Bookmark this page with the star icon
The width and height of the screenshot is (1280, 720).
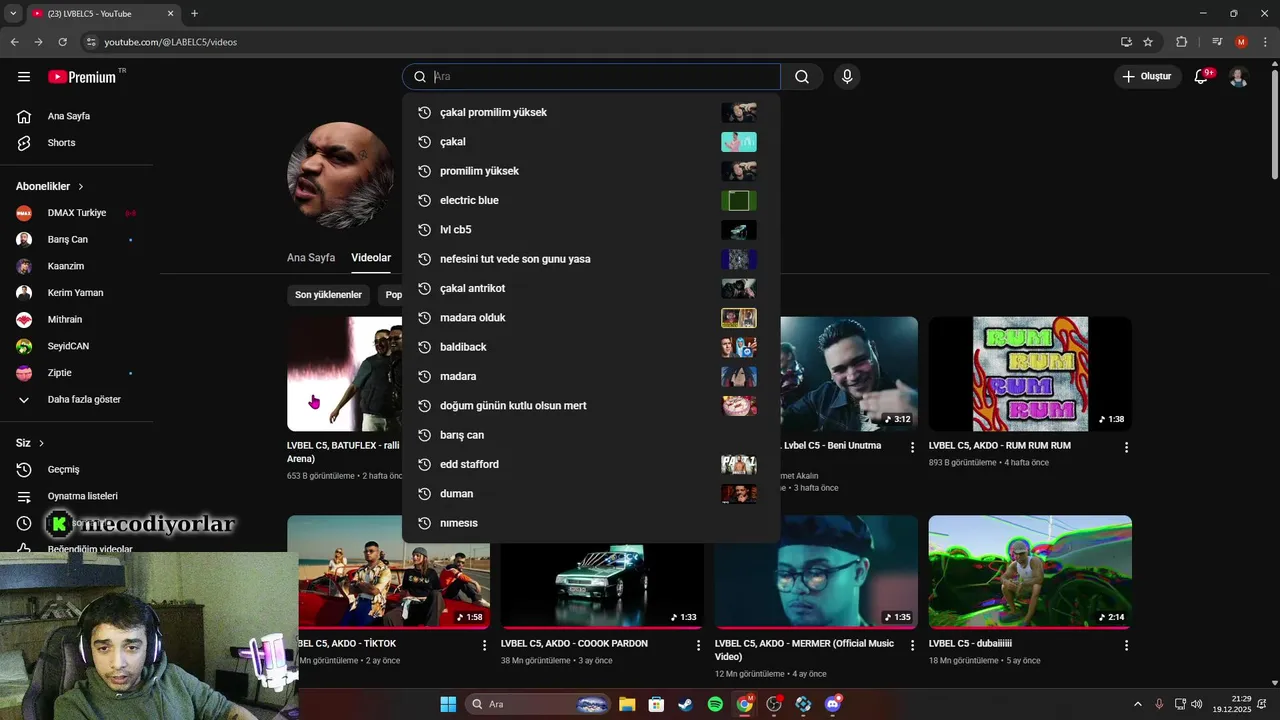pyautogui.click(x=1148, y=42)
